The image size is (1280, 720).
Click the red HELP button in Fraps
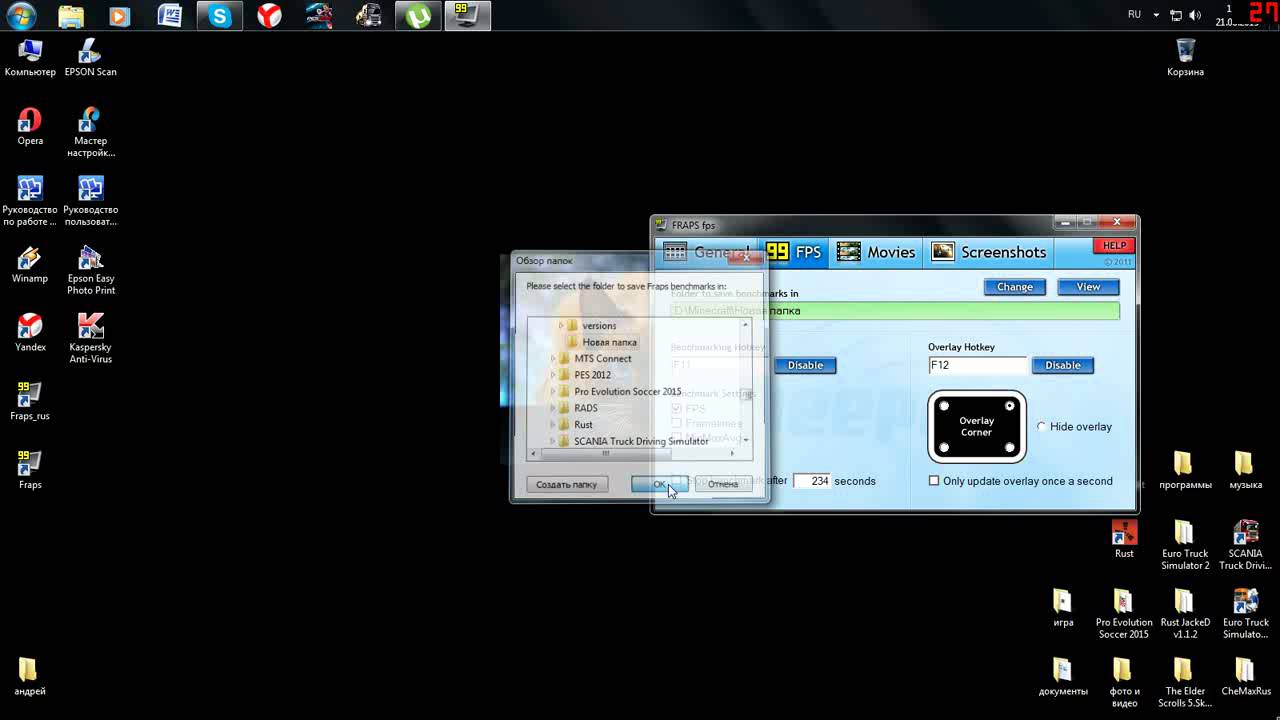click(x=1114, y=246)
